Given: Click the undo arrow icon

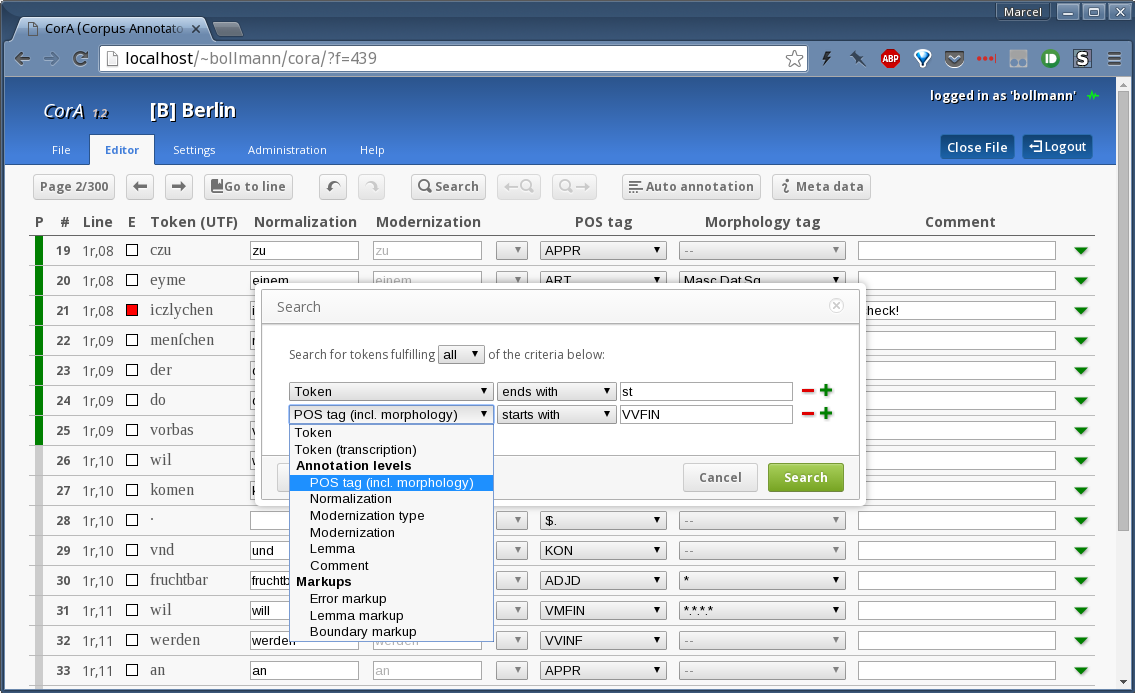Looking at the screenshot, I should tap(333, 186).
